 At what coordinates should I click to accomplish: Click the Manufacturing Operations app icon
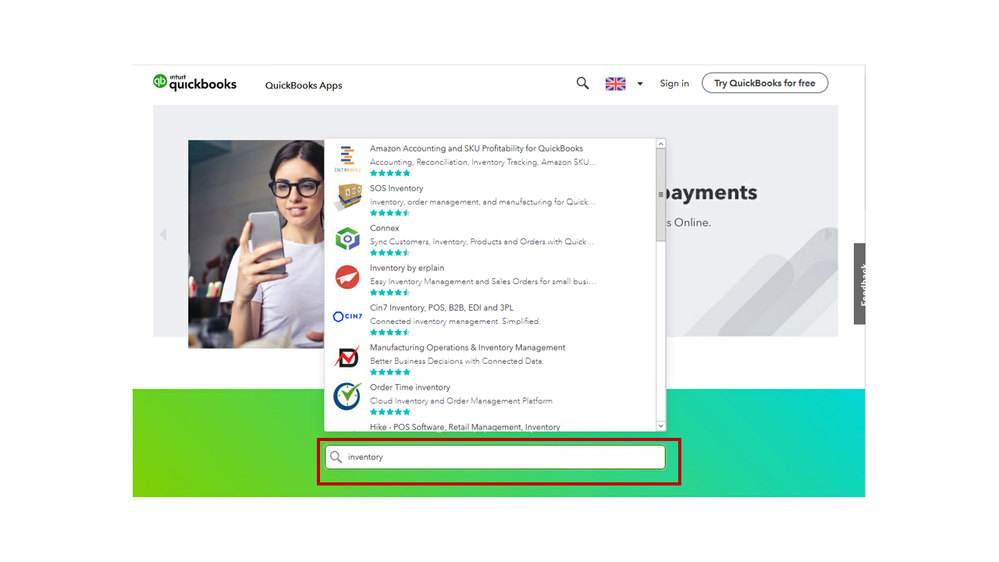[347, 357]
